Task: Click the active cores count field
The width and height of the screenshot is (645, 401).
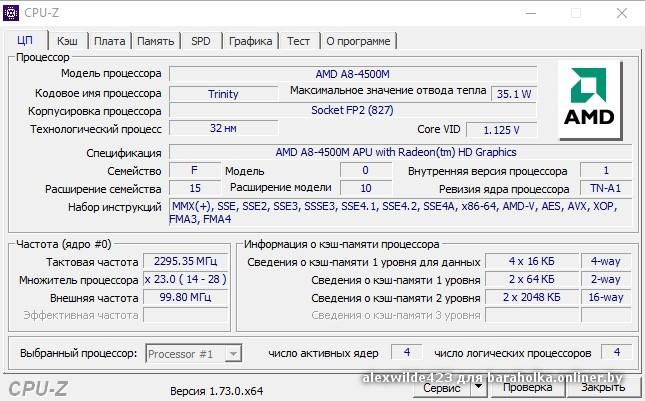Action: 406,352
